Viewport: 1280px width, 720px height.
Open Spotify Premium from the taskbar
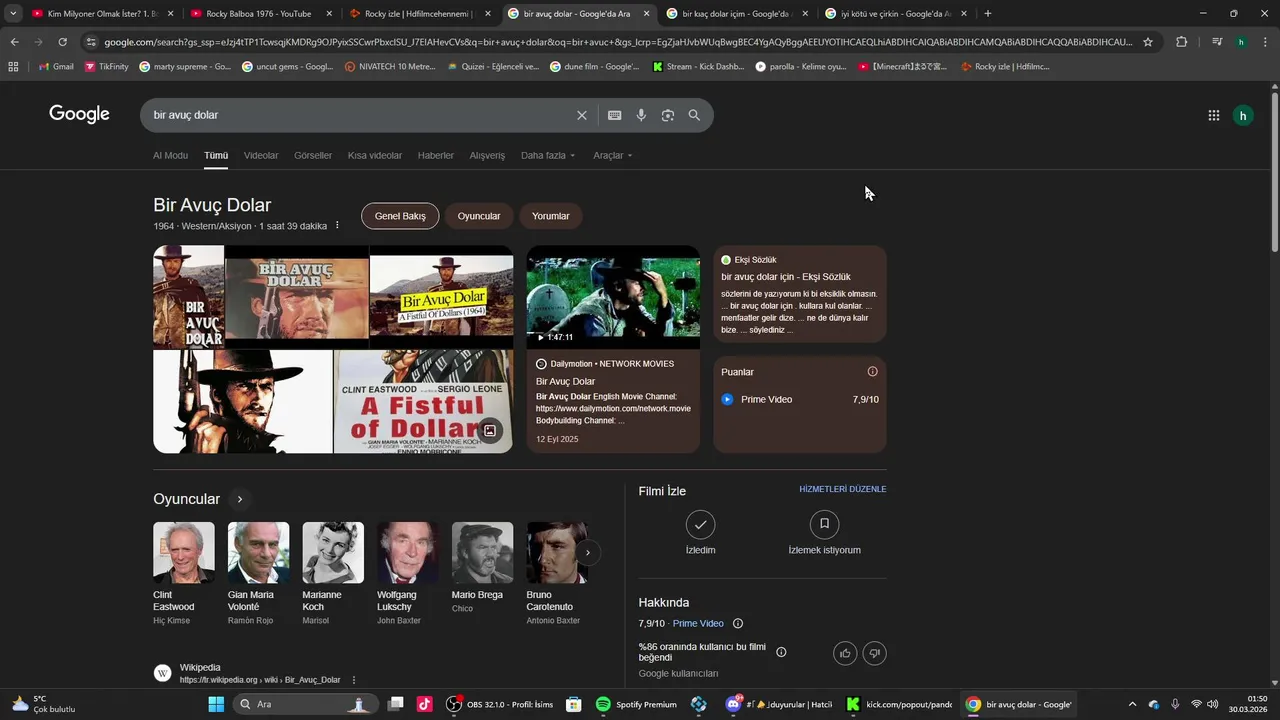636,704
